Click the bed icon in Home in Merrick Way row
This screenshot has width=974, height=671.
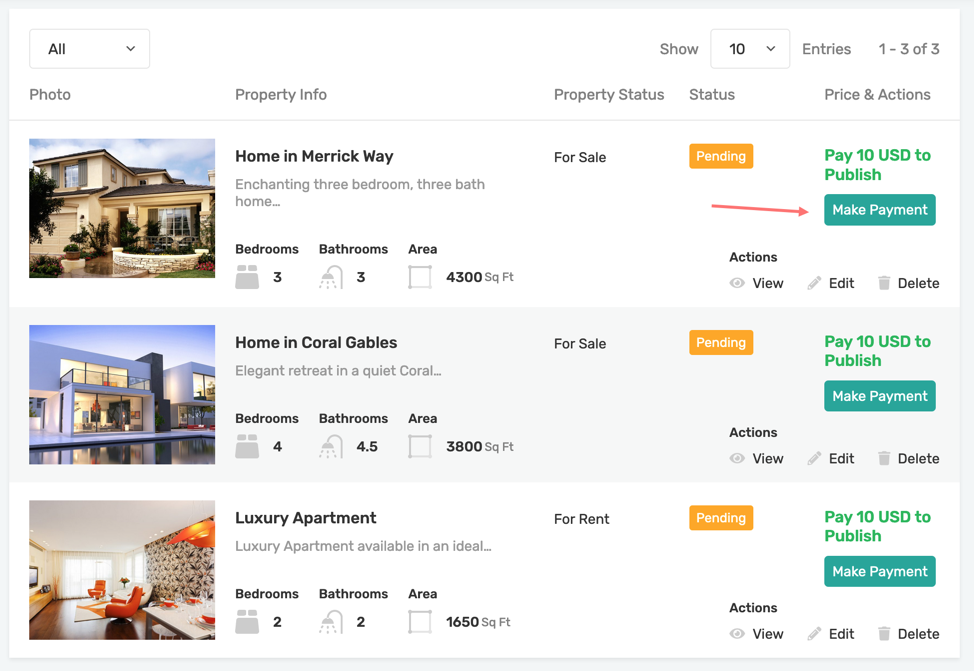247,277
